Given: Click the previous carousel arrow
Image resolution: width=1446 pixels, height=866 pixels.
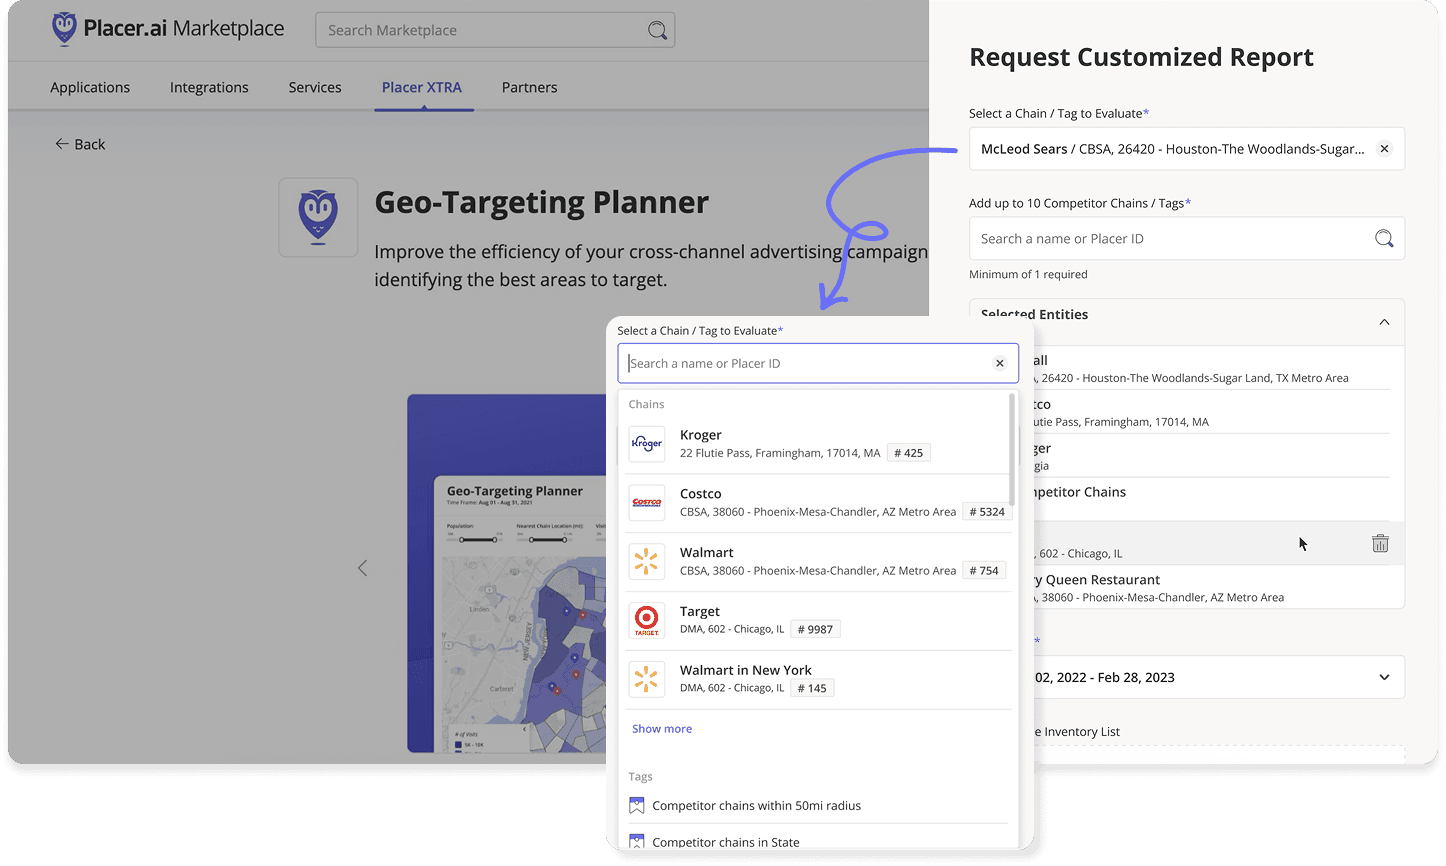Looking at the screenshot, I should (x=362, y=567).
